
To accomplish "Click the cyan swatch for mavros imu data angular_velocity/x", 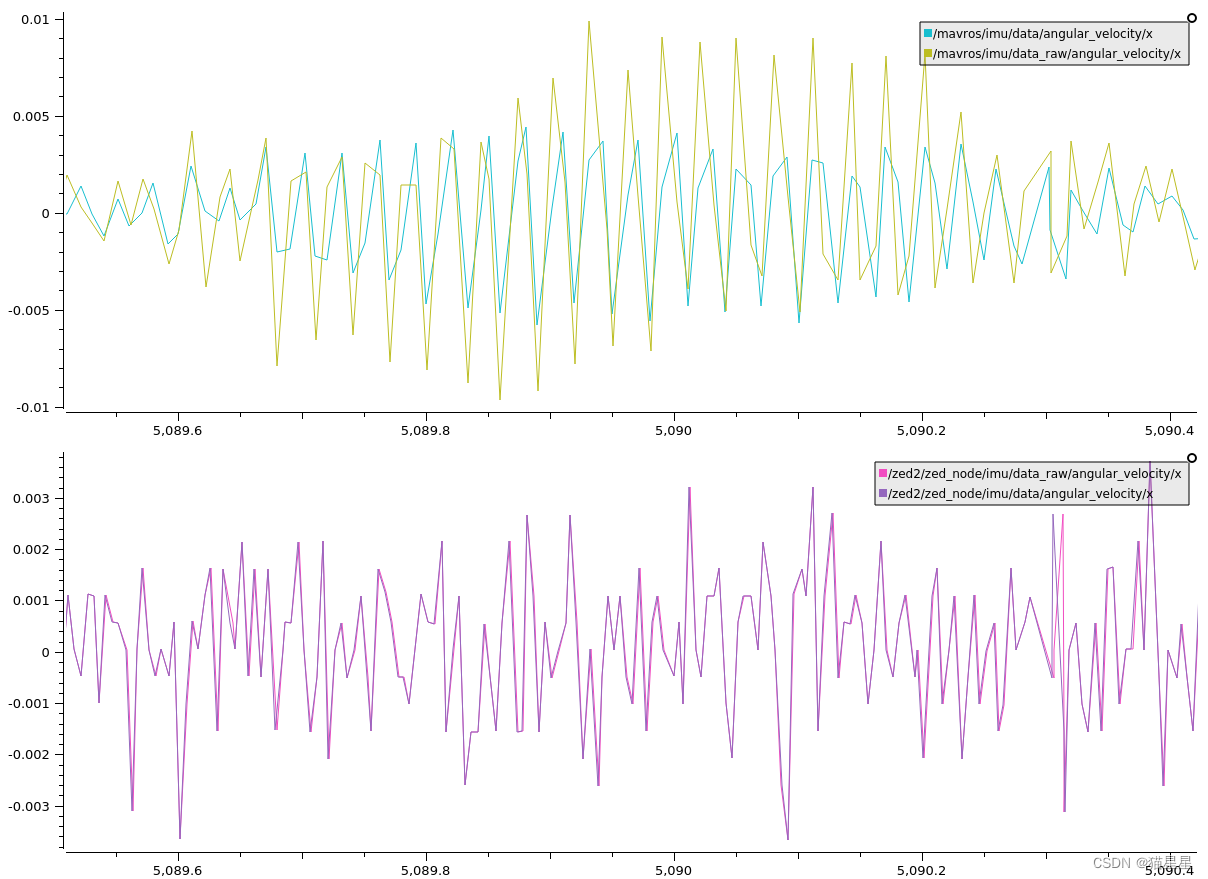I will pos(928,34).
